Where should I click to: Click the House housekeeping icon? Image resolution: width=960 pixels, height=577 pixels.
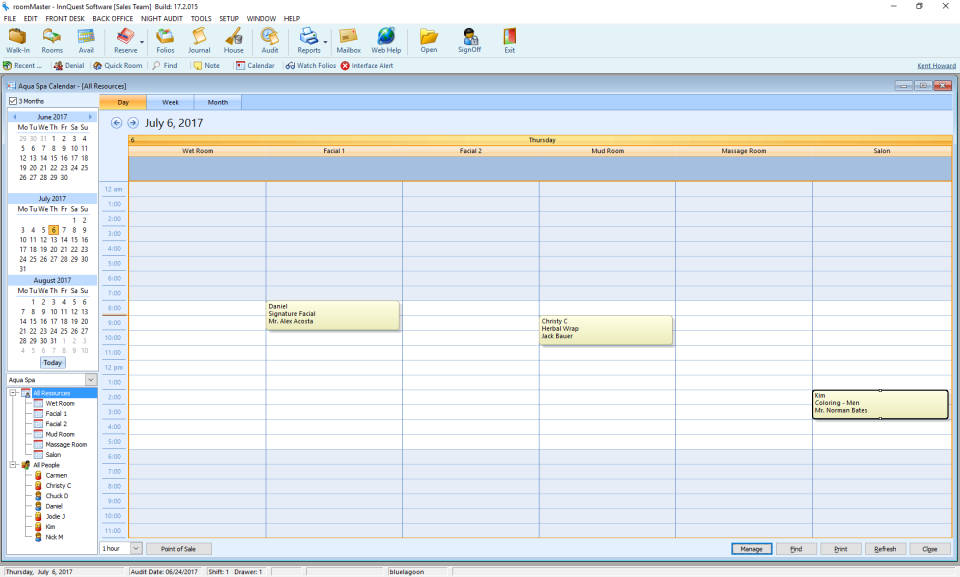(233, 39)
